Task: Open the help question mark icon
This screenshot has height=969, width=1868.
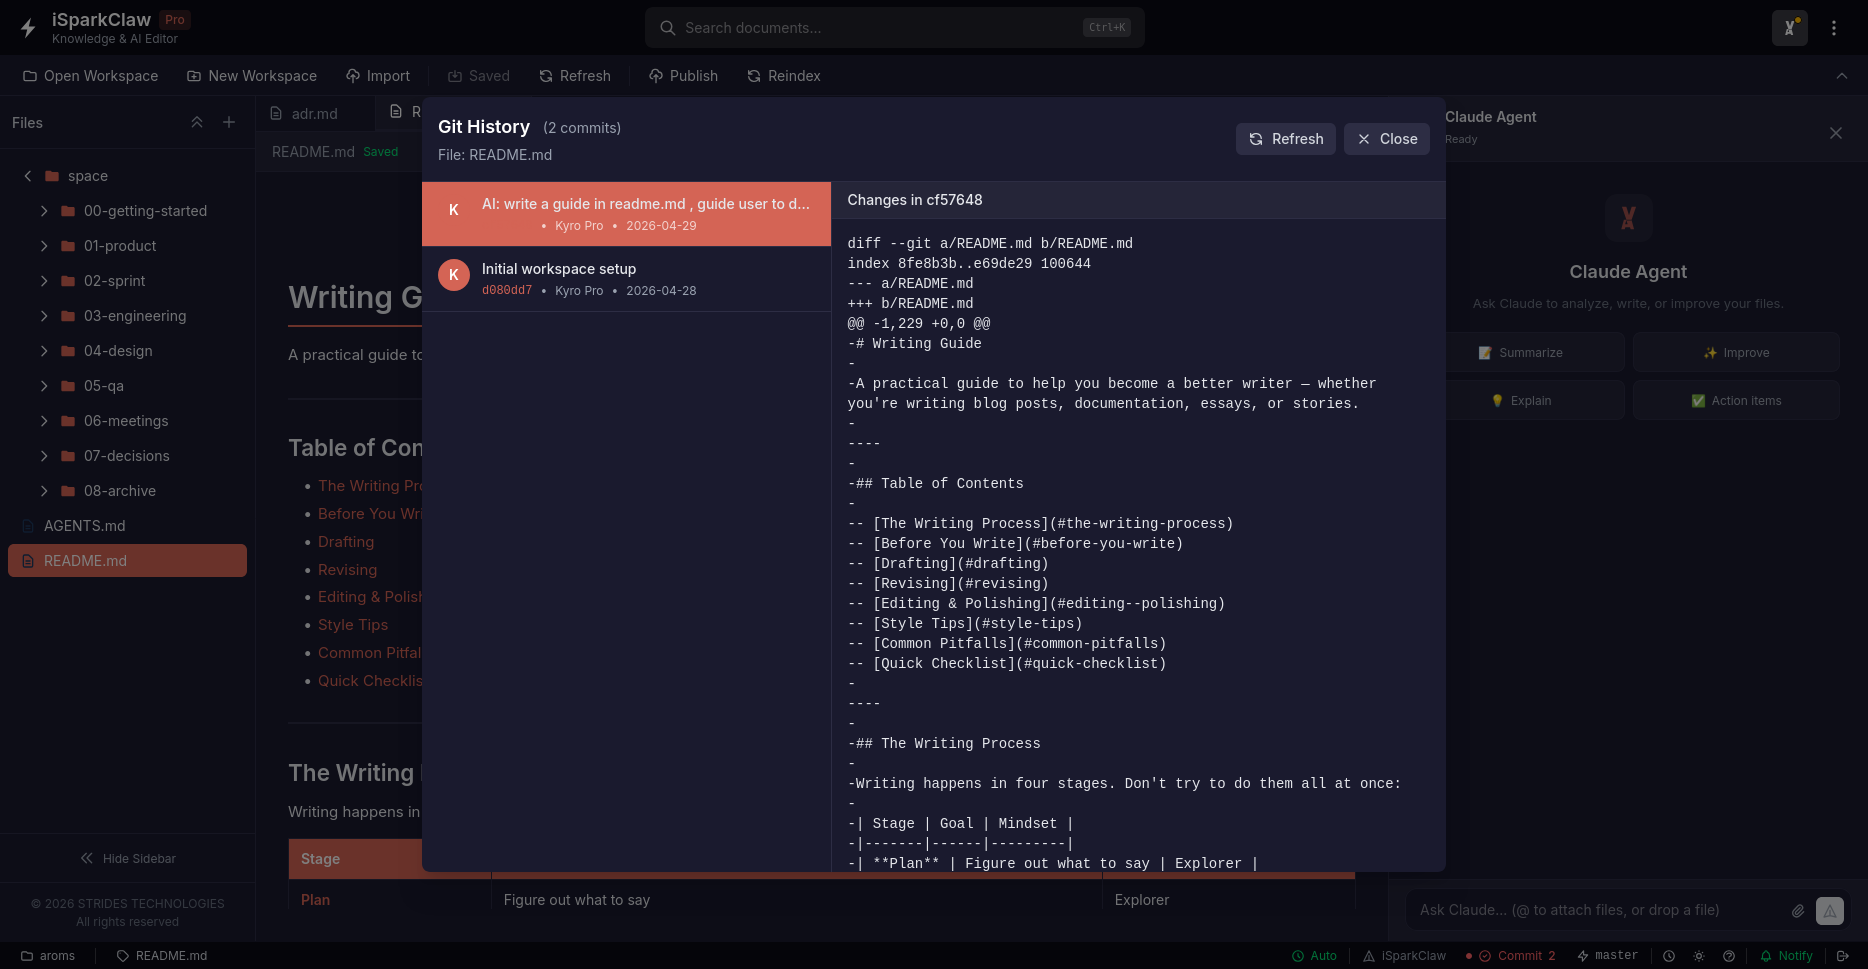Action: pos(1728,956)
